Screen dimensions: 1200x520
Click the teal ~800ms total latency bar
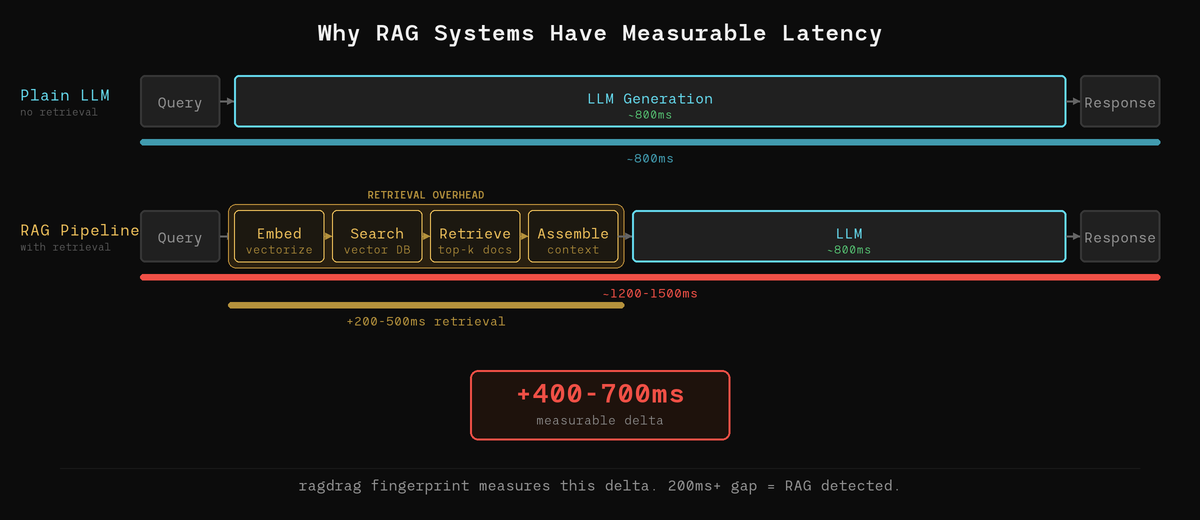650,142
